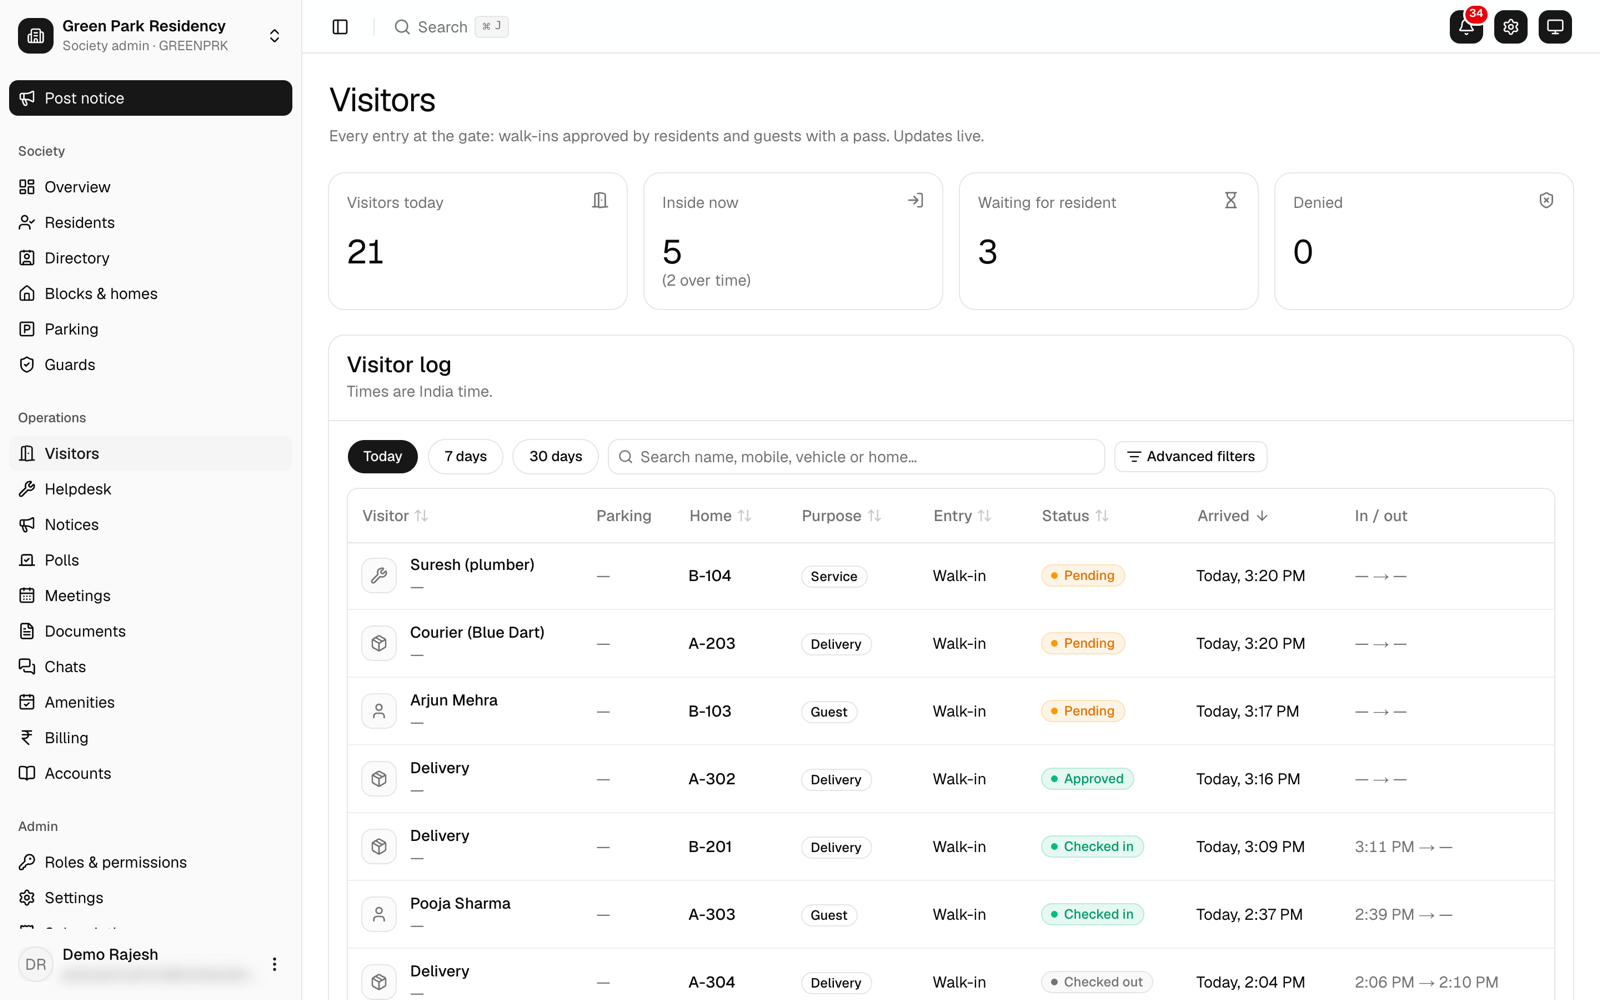Sort visitor log by Home column
Image resolution: width=1600 pixels, height=1000 pixels.
(x=720, y=516)
